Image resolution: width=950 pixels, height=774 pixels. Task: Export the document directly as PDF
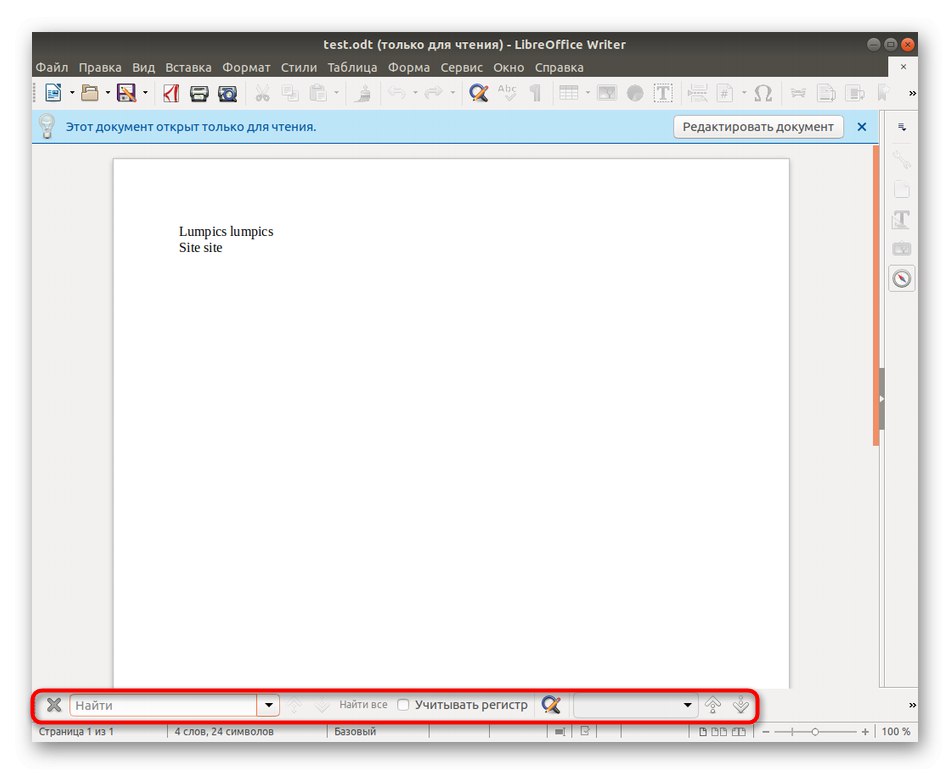point(170,92)
